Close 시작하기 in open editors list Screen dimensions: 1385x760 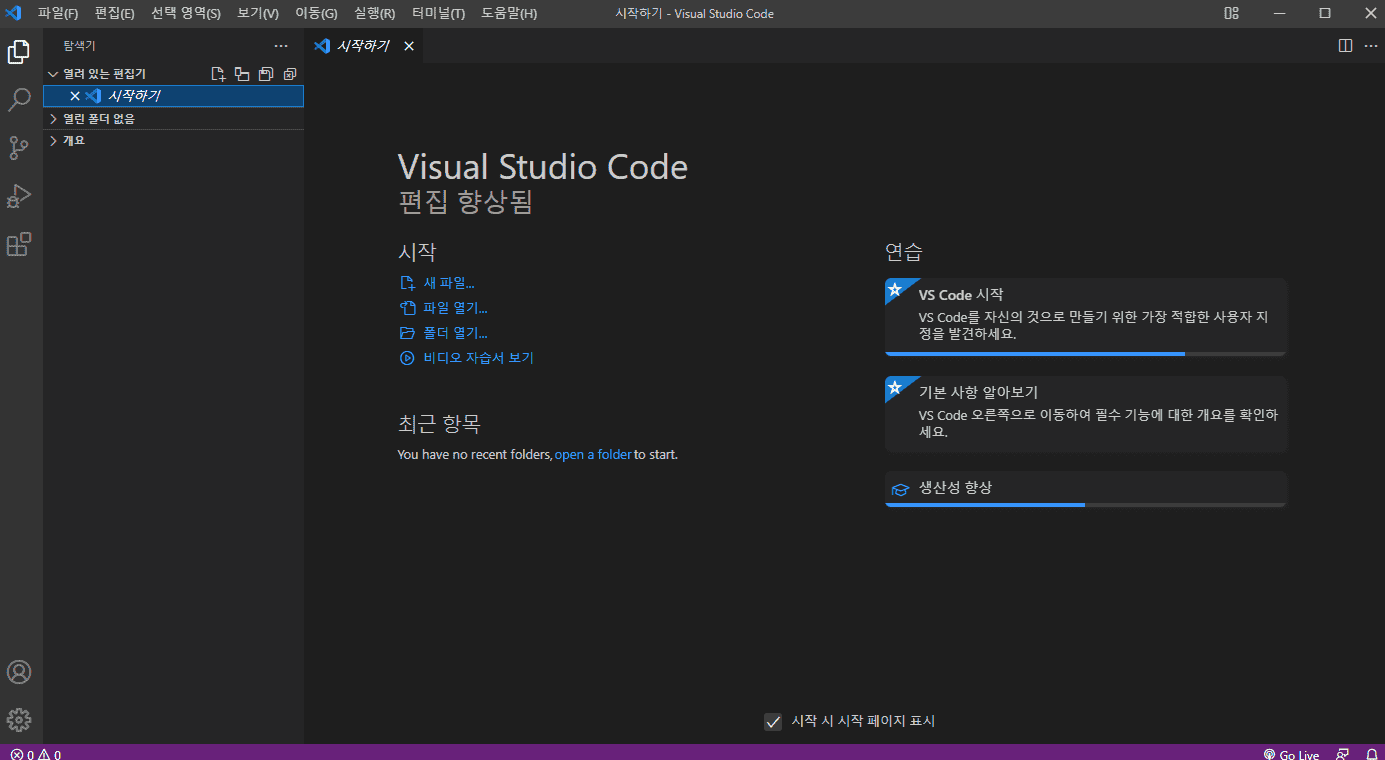click(x=75, y=96)
